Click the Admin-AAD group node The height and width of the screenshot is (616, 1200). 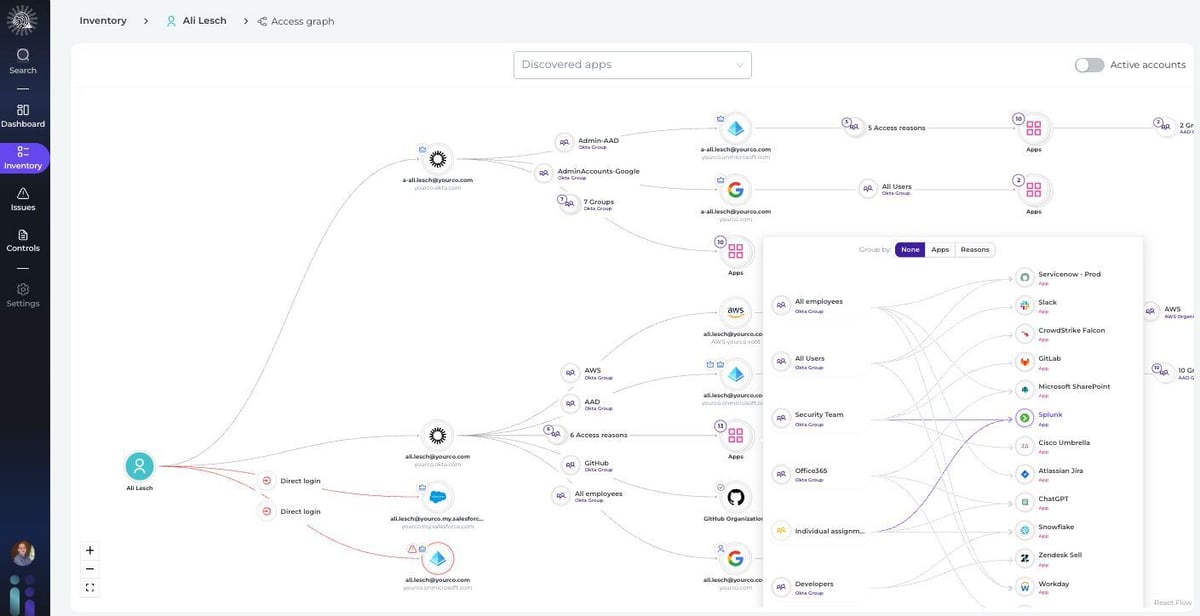click(x=589, y=143)
